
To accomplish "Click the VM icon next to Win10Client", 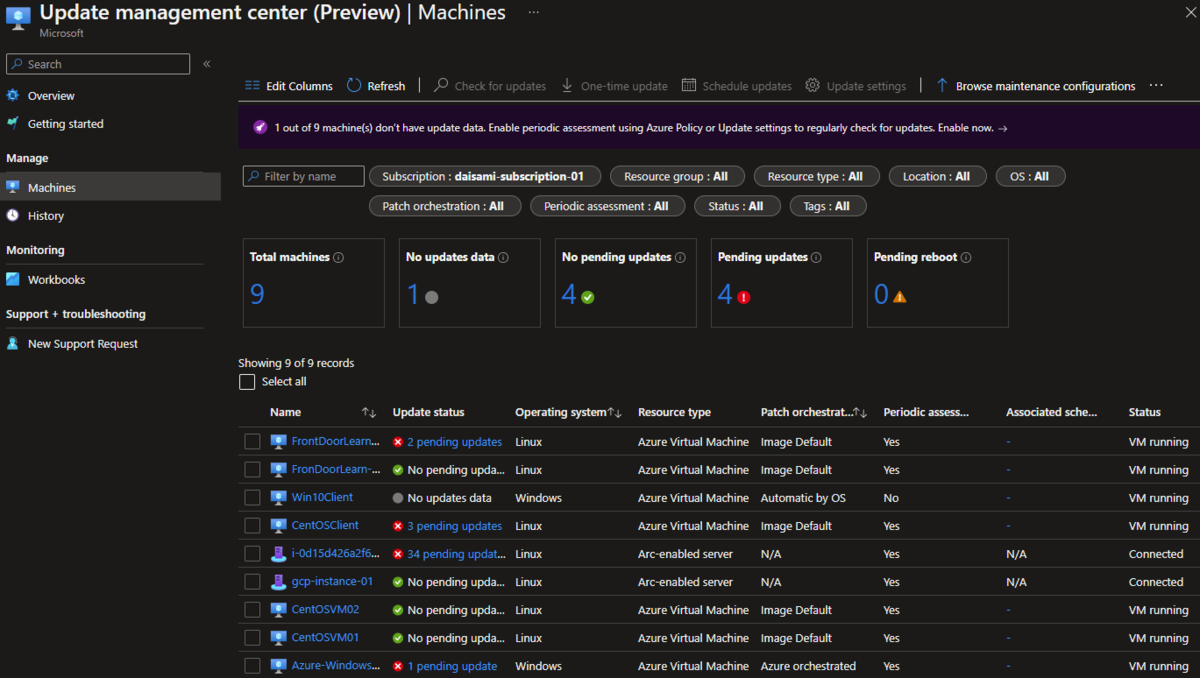I will (279, 498).
